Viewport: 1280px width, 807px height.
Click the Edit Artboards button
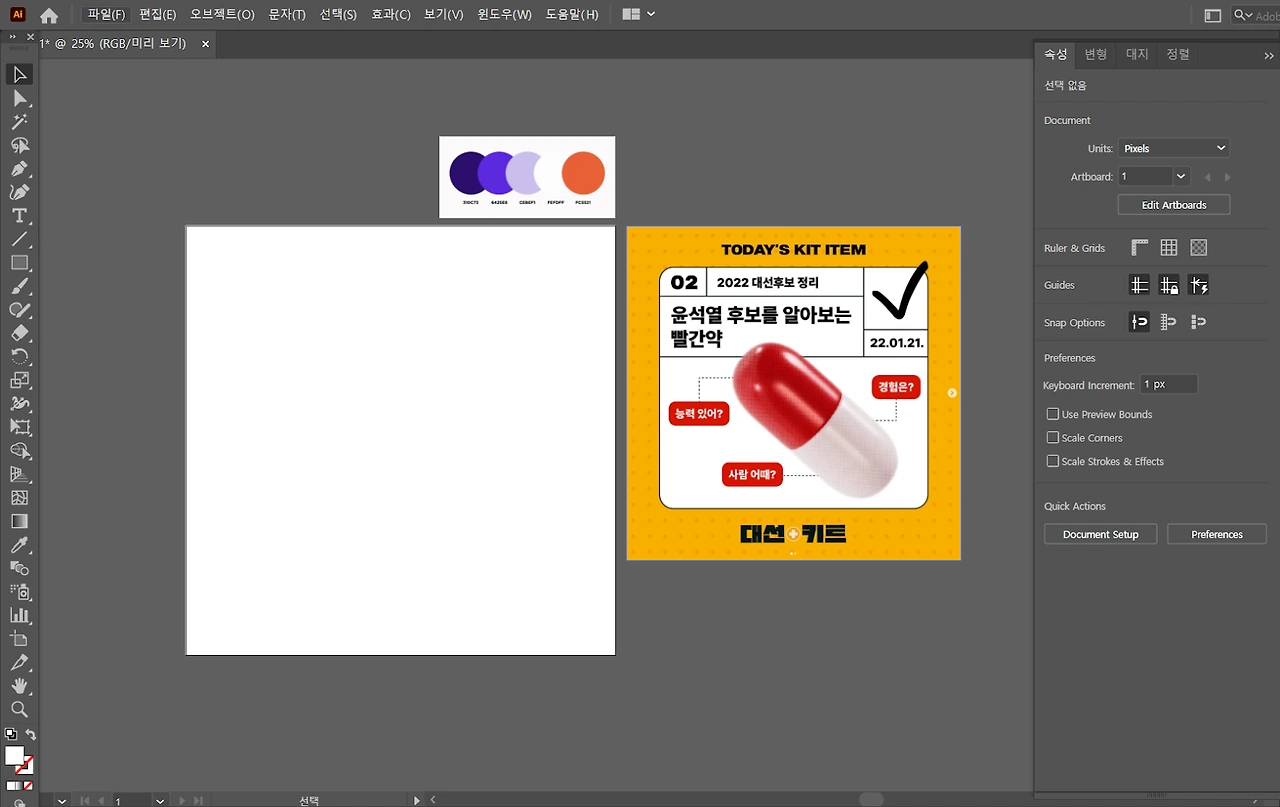click(1174, 205)
